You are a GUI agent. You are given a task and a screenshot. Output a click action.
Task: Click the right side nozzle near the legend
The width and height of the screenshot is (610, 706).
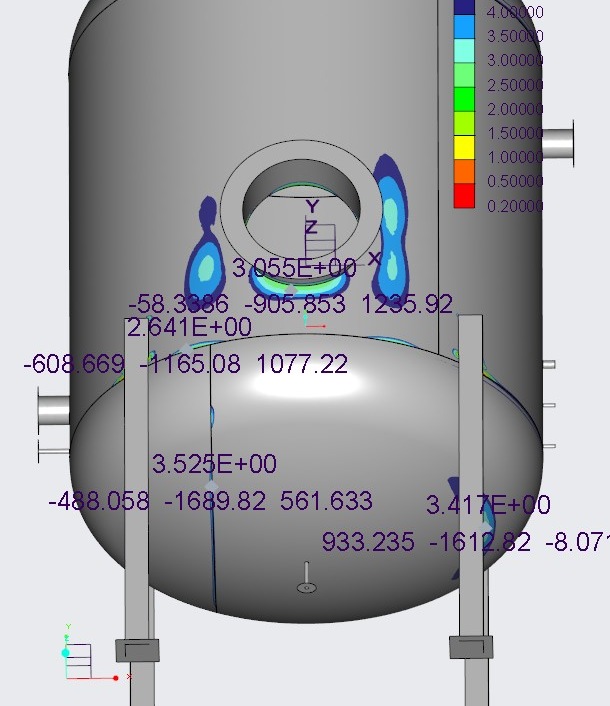point(558,143)
